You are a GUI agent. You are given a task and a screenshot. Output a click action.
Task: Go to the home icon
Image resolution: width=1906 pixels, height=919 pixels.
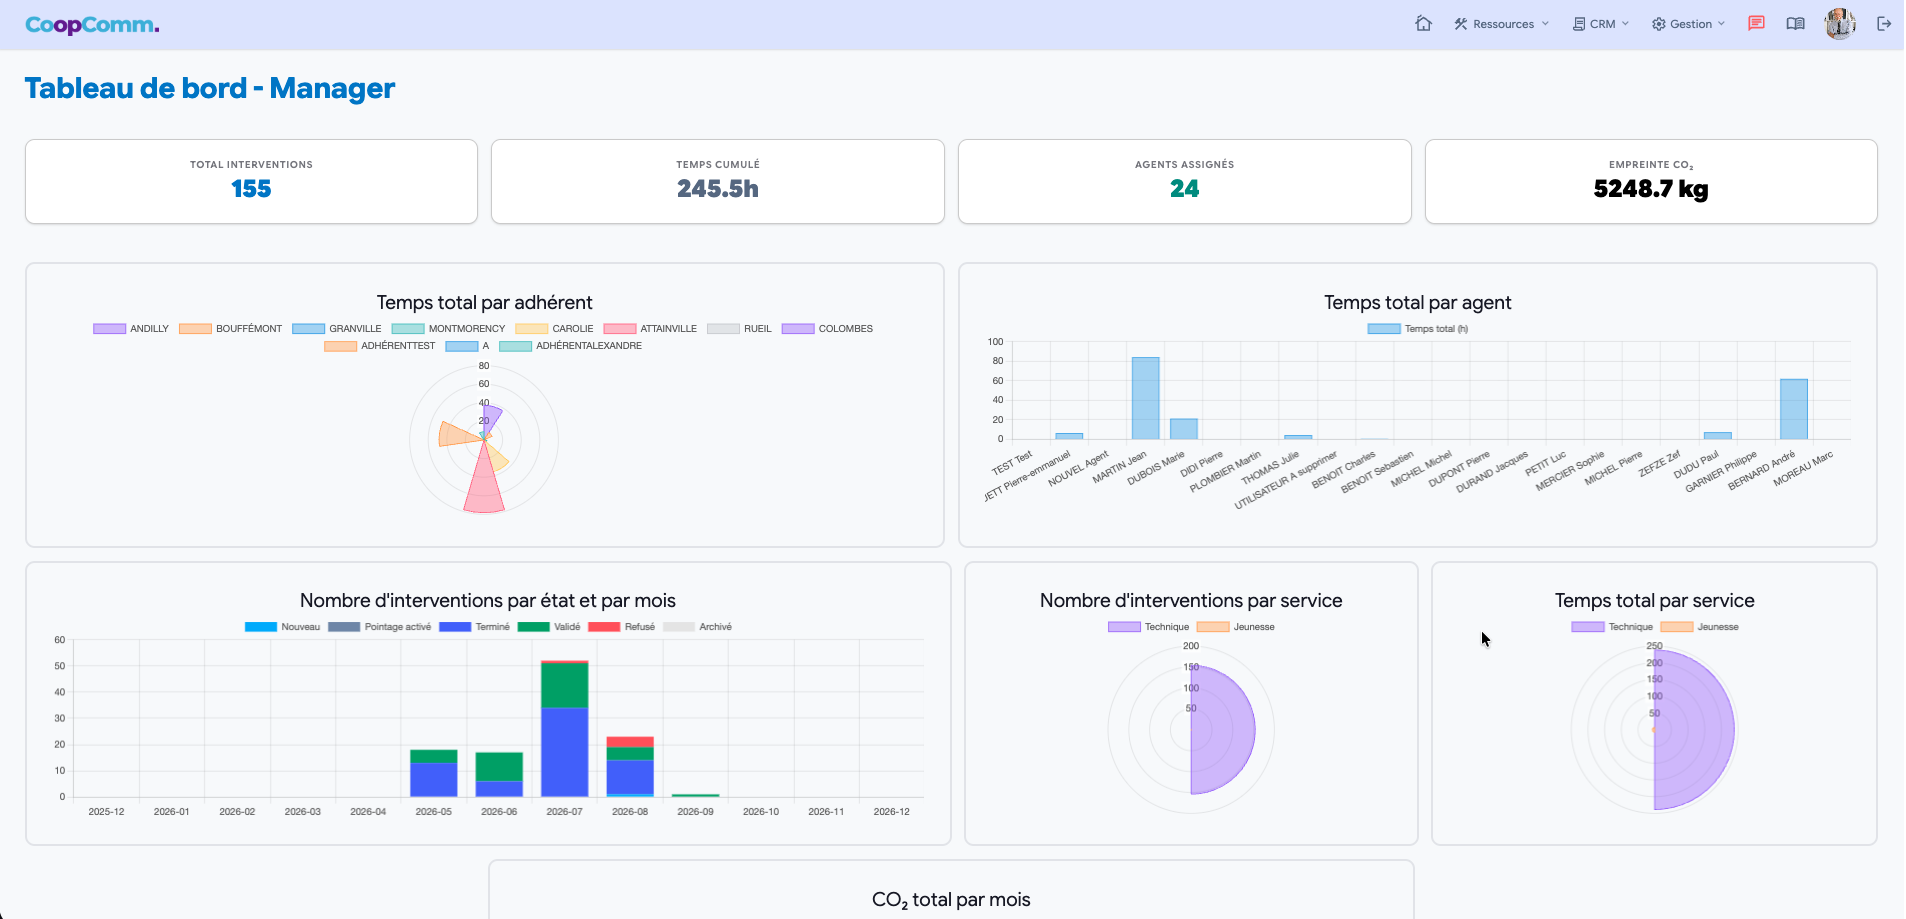tap(1423, 24)
